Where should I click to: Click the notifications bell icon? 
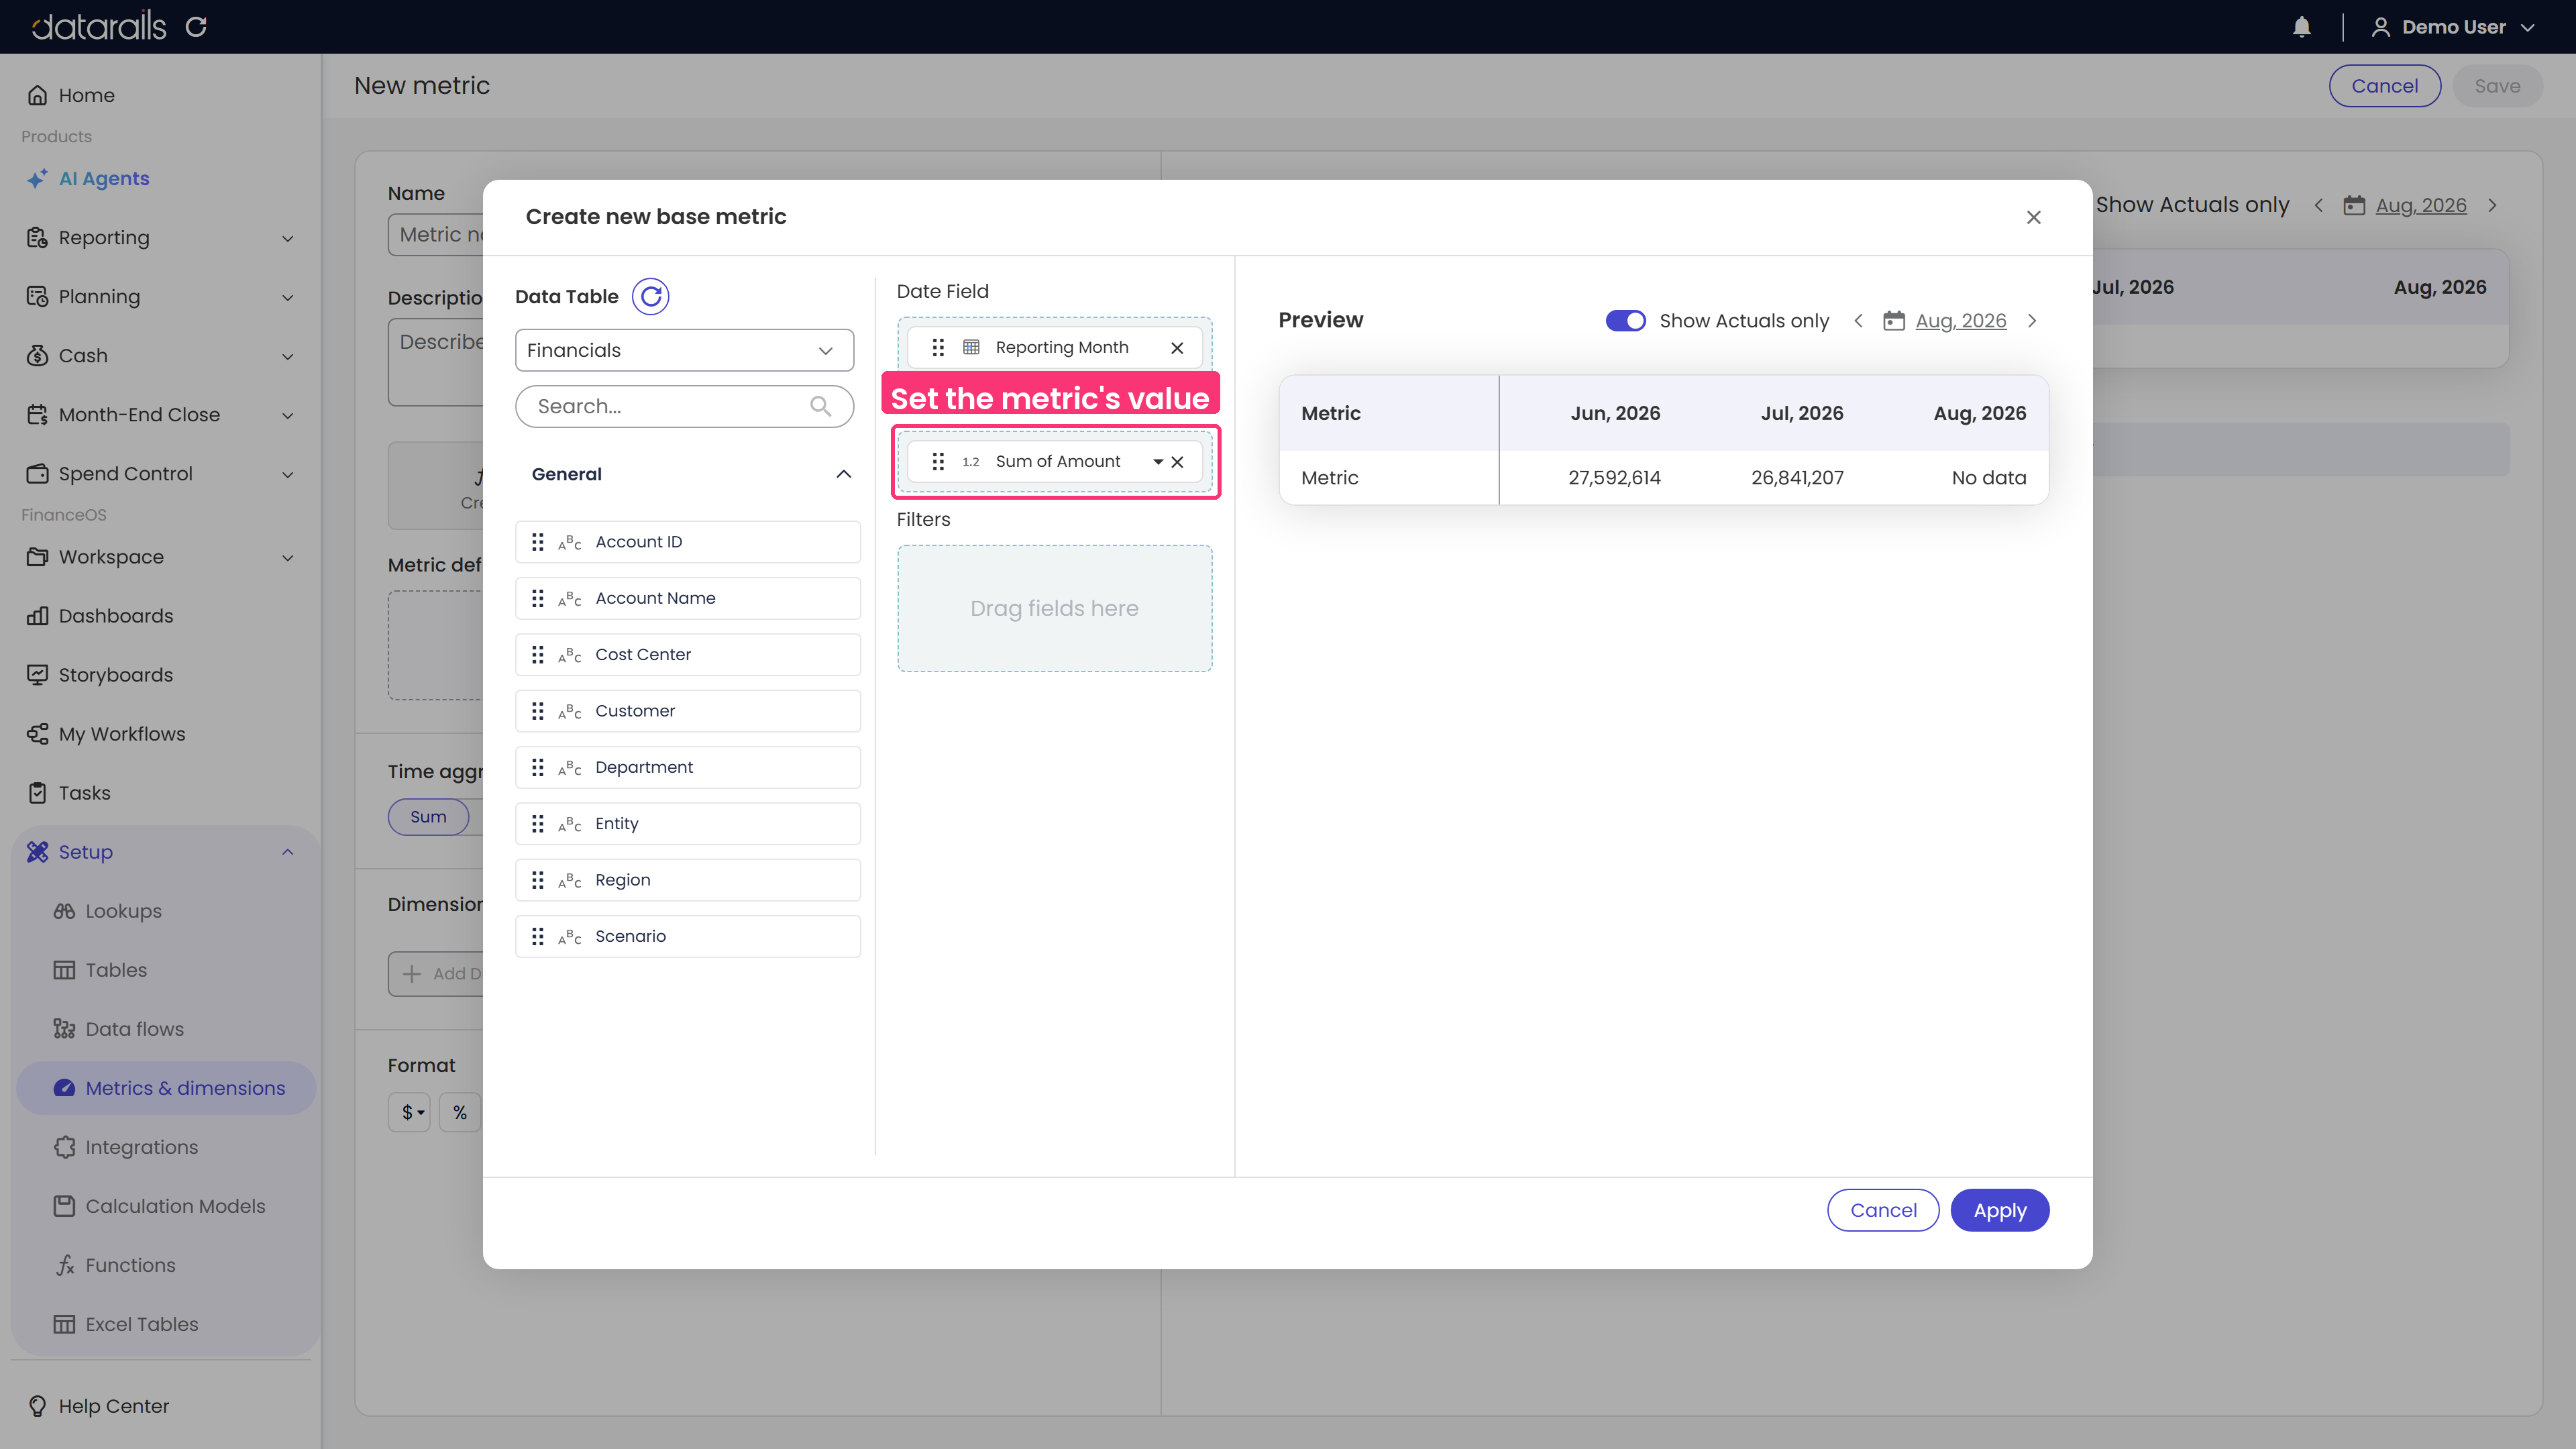tap(2301, 27)
